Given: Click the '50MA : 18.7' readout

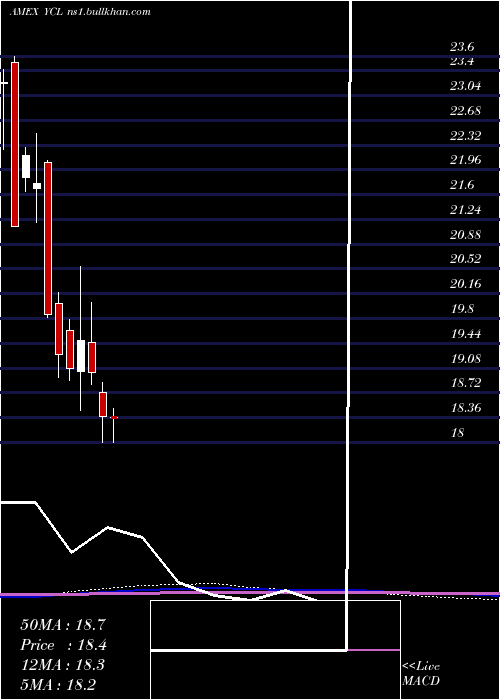Looking at the screenshot, I should pos(63,625).
